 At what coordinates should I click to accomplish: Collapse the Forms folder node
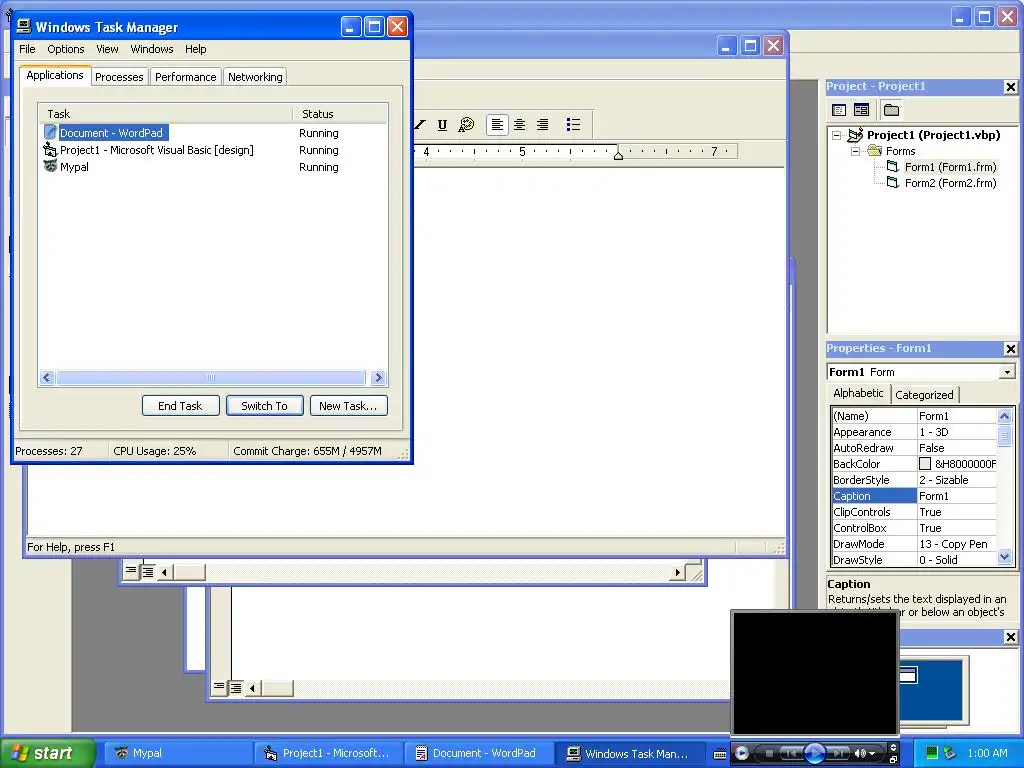click(856, 151)
